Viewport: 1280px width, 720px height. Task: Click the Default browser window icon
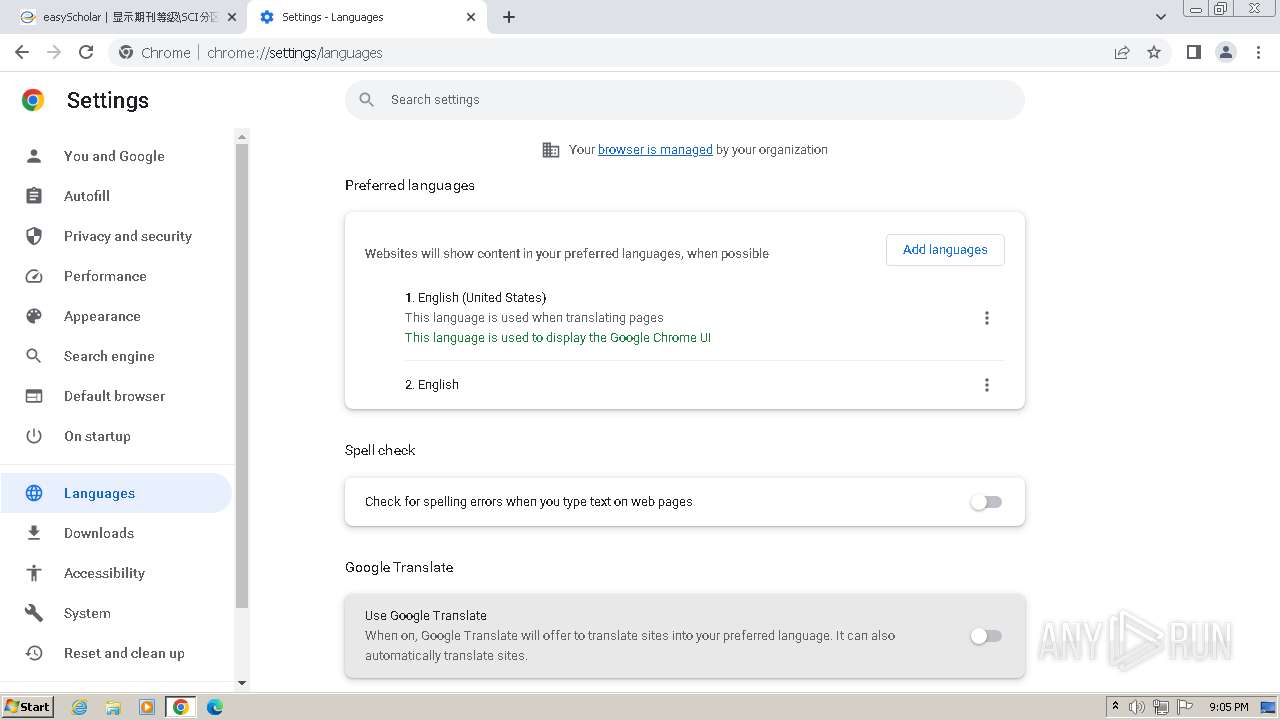[x=34, y=396]
